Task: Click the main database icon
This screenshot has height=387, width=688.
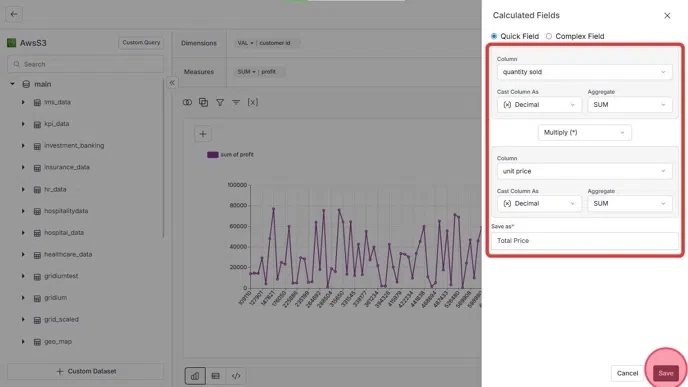Action: click(x=26, y=84)
